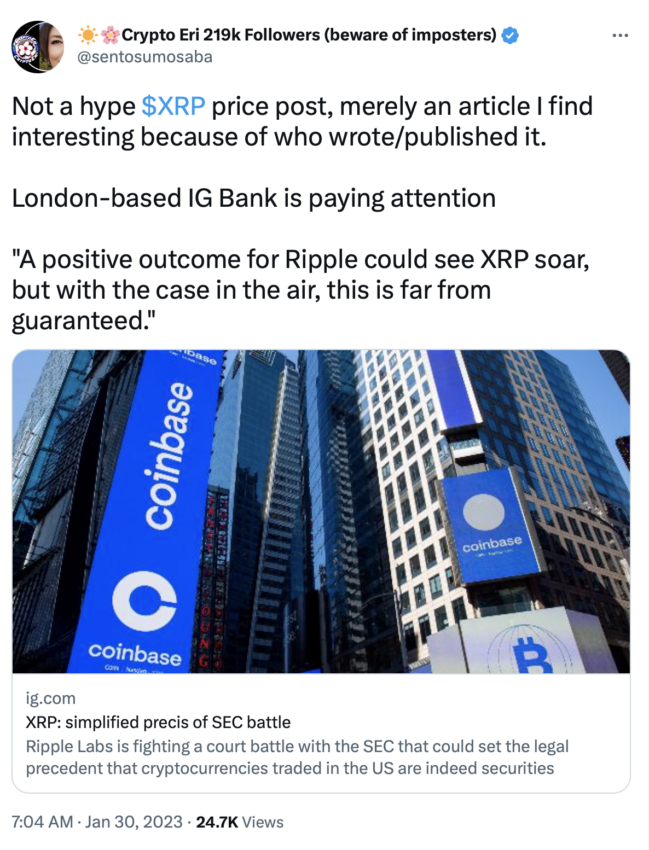Click the Ripple Labs card description text
The width and height of the screenshot is (649, 850).
coord(297,757)
